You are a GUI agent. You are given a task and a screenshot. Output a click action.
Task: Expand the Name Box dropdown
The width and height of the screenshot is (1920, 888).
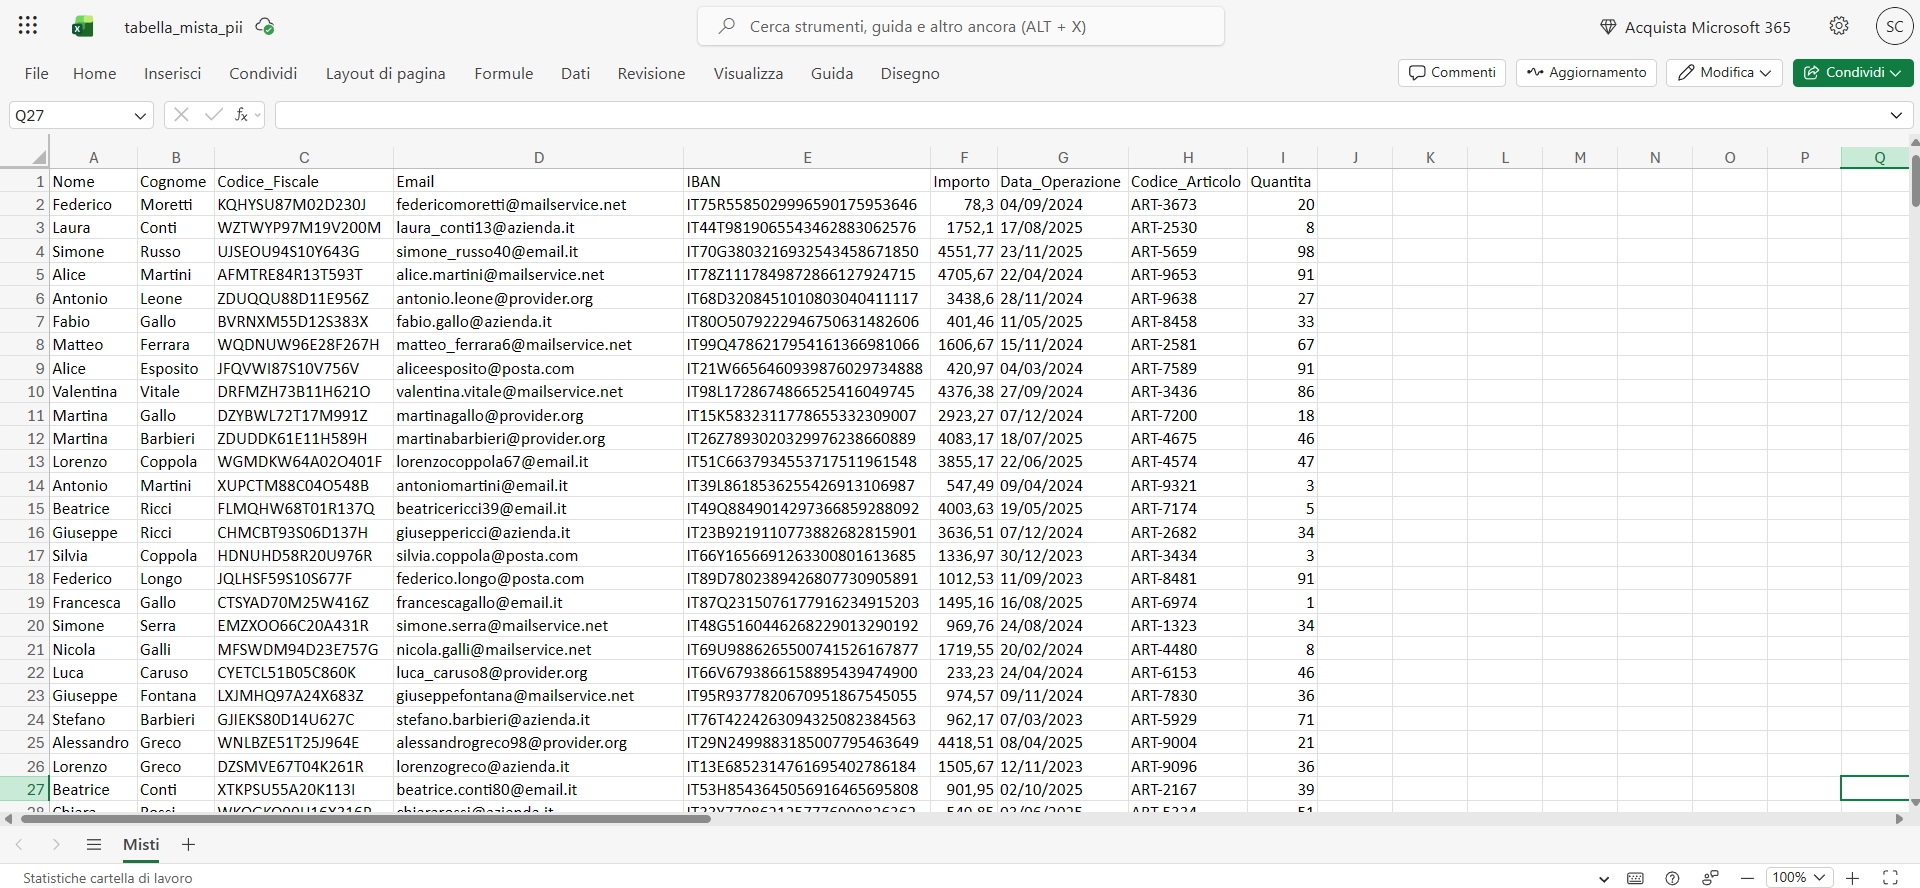[140, 116]
